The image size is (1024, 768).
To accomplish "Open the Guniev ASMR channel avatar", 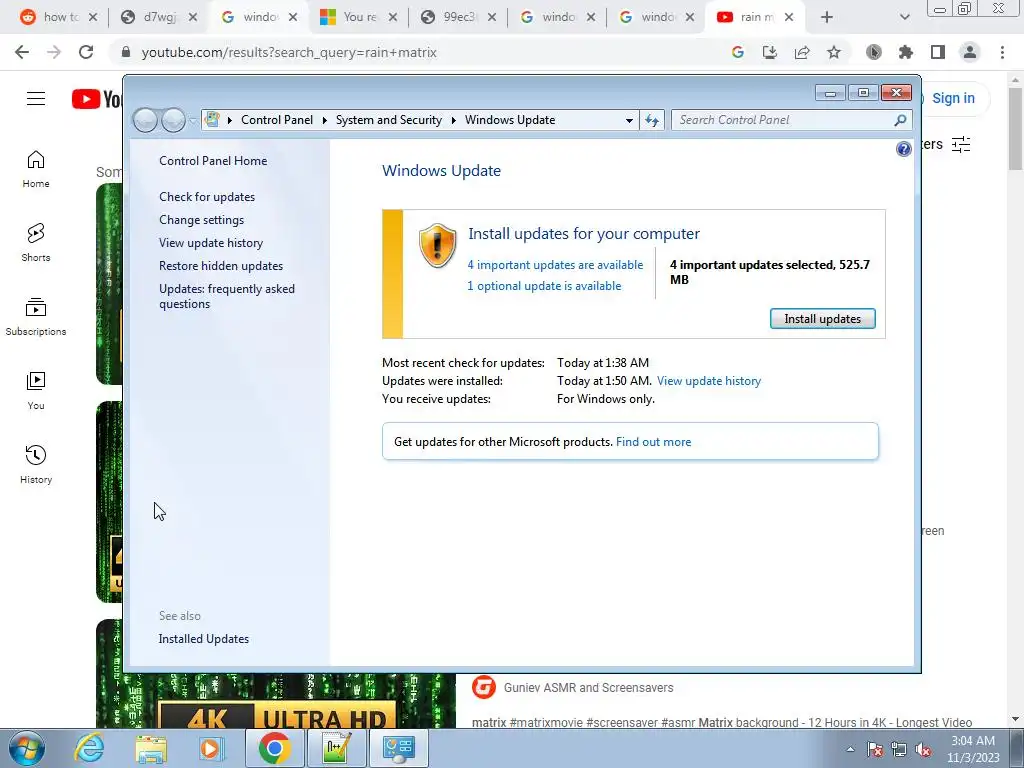I will tap(483, 688).
